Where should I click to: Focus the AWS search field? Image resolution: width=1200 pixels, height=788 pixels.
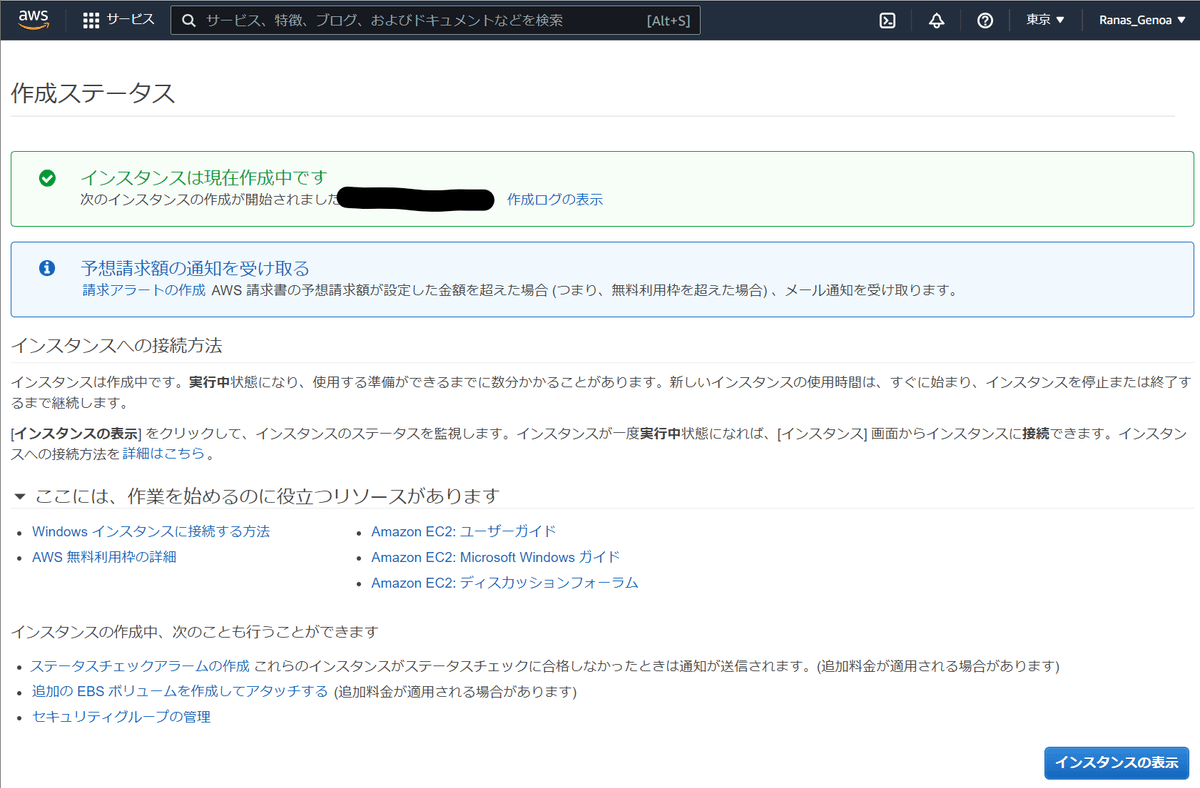[x=435, y=20]
